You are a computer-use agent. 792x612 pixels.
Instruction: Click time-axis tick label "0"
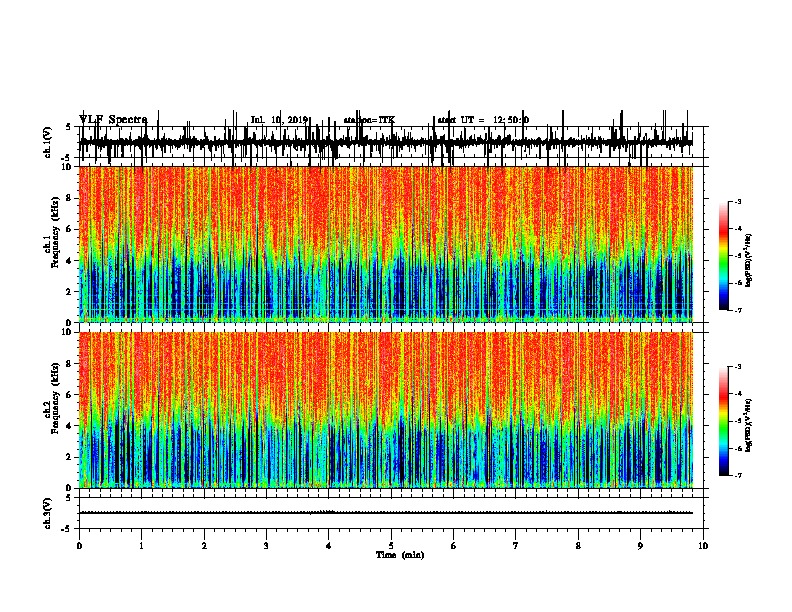click(79, 546)
